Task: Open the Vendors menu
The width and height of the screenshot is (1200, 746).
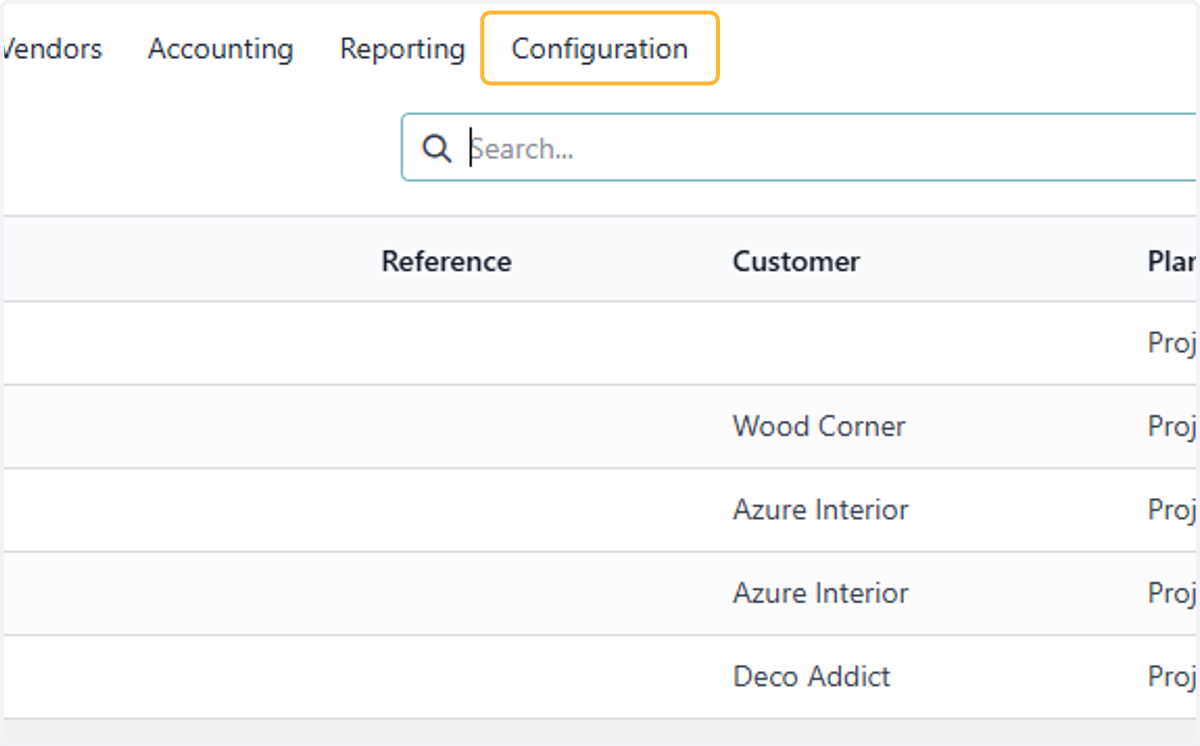Action: click(52, 48)
